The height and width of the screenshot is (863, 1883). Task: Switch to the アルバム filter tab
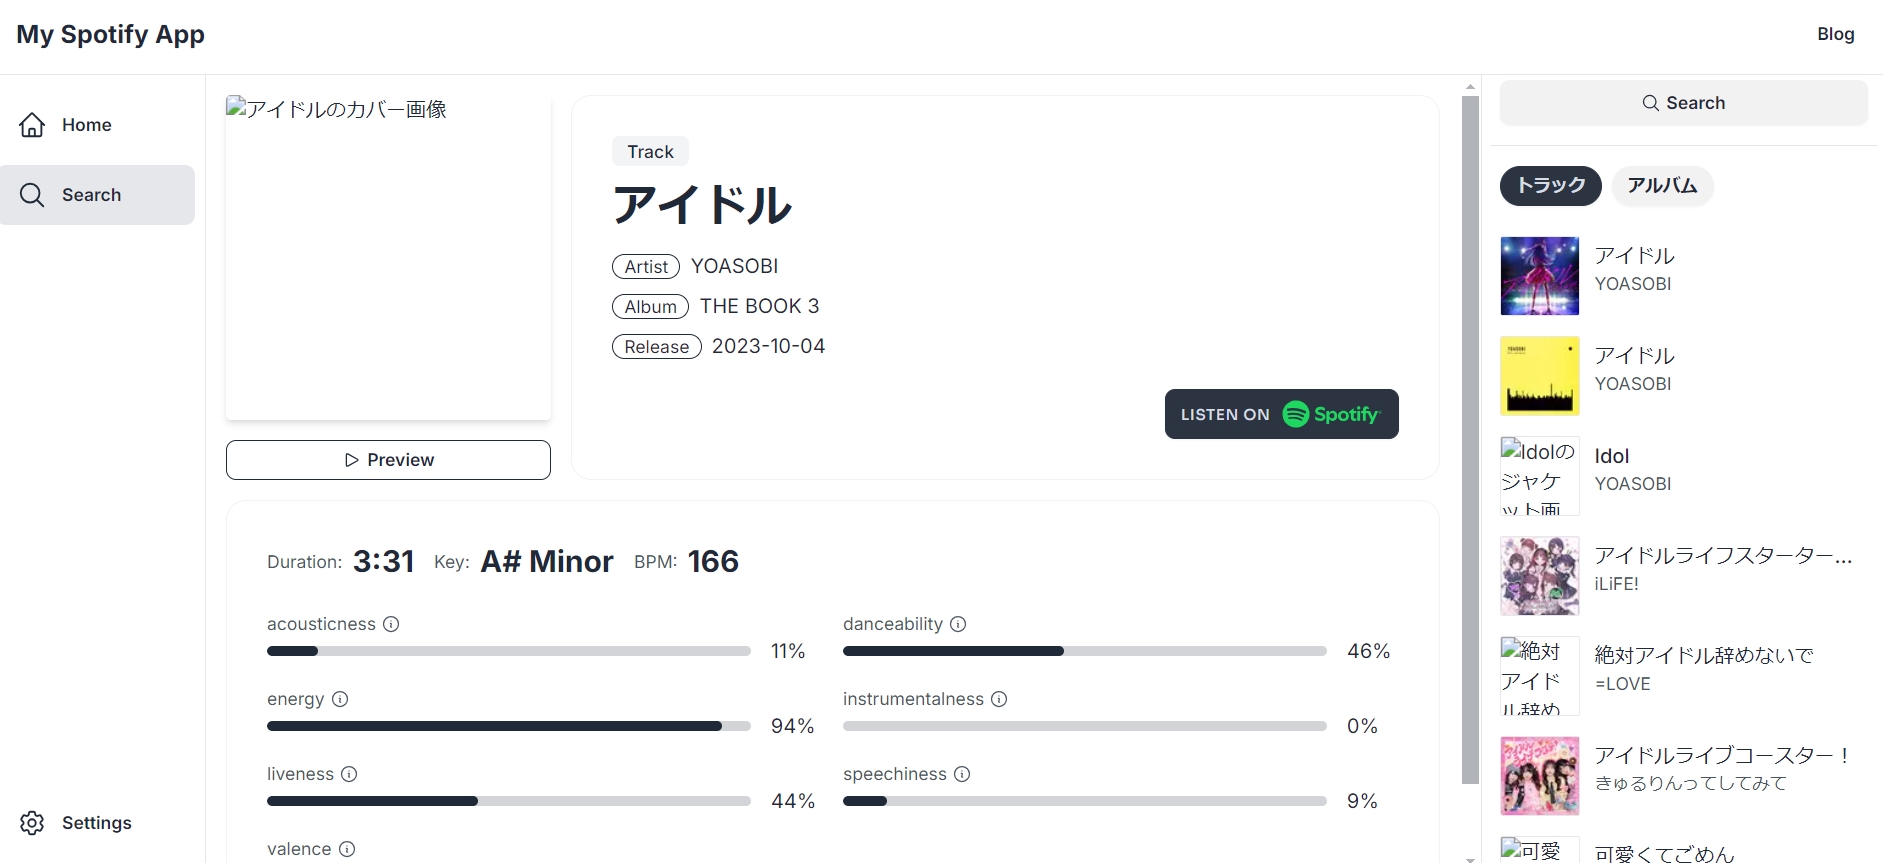pyautogui.click(x=1661, y=186)
